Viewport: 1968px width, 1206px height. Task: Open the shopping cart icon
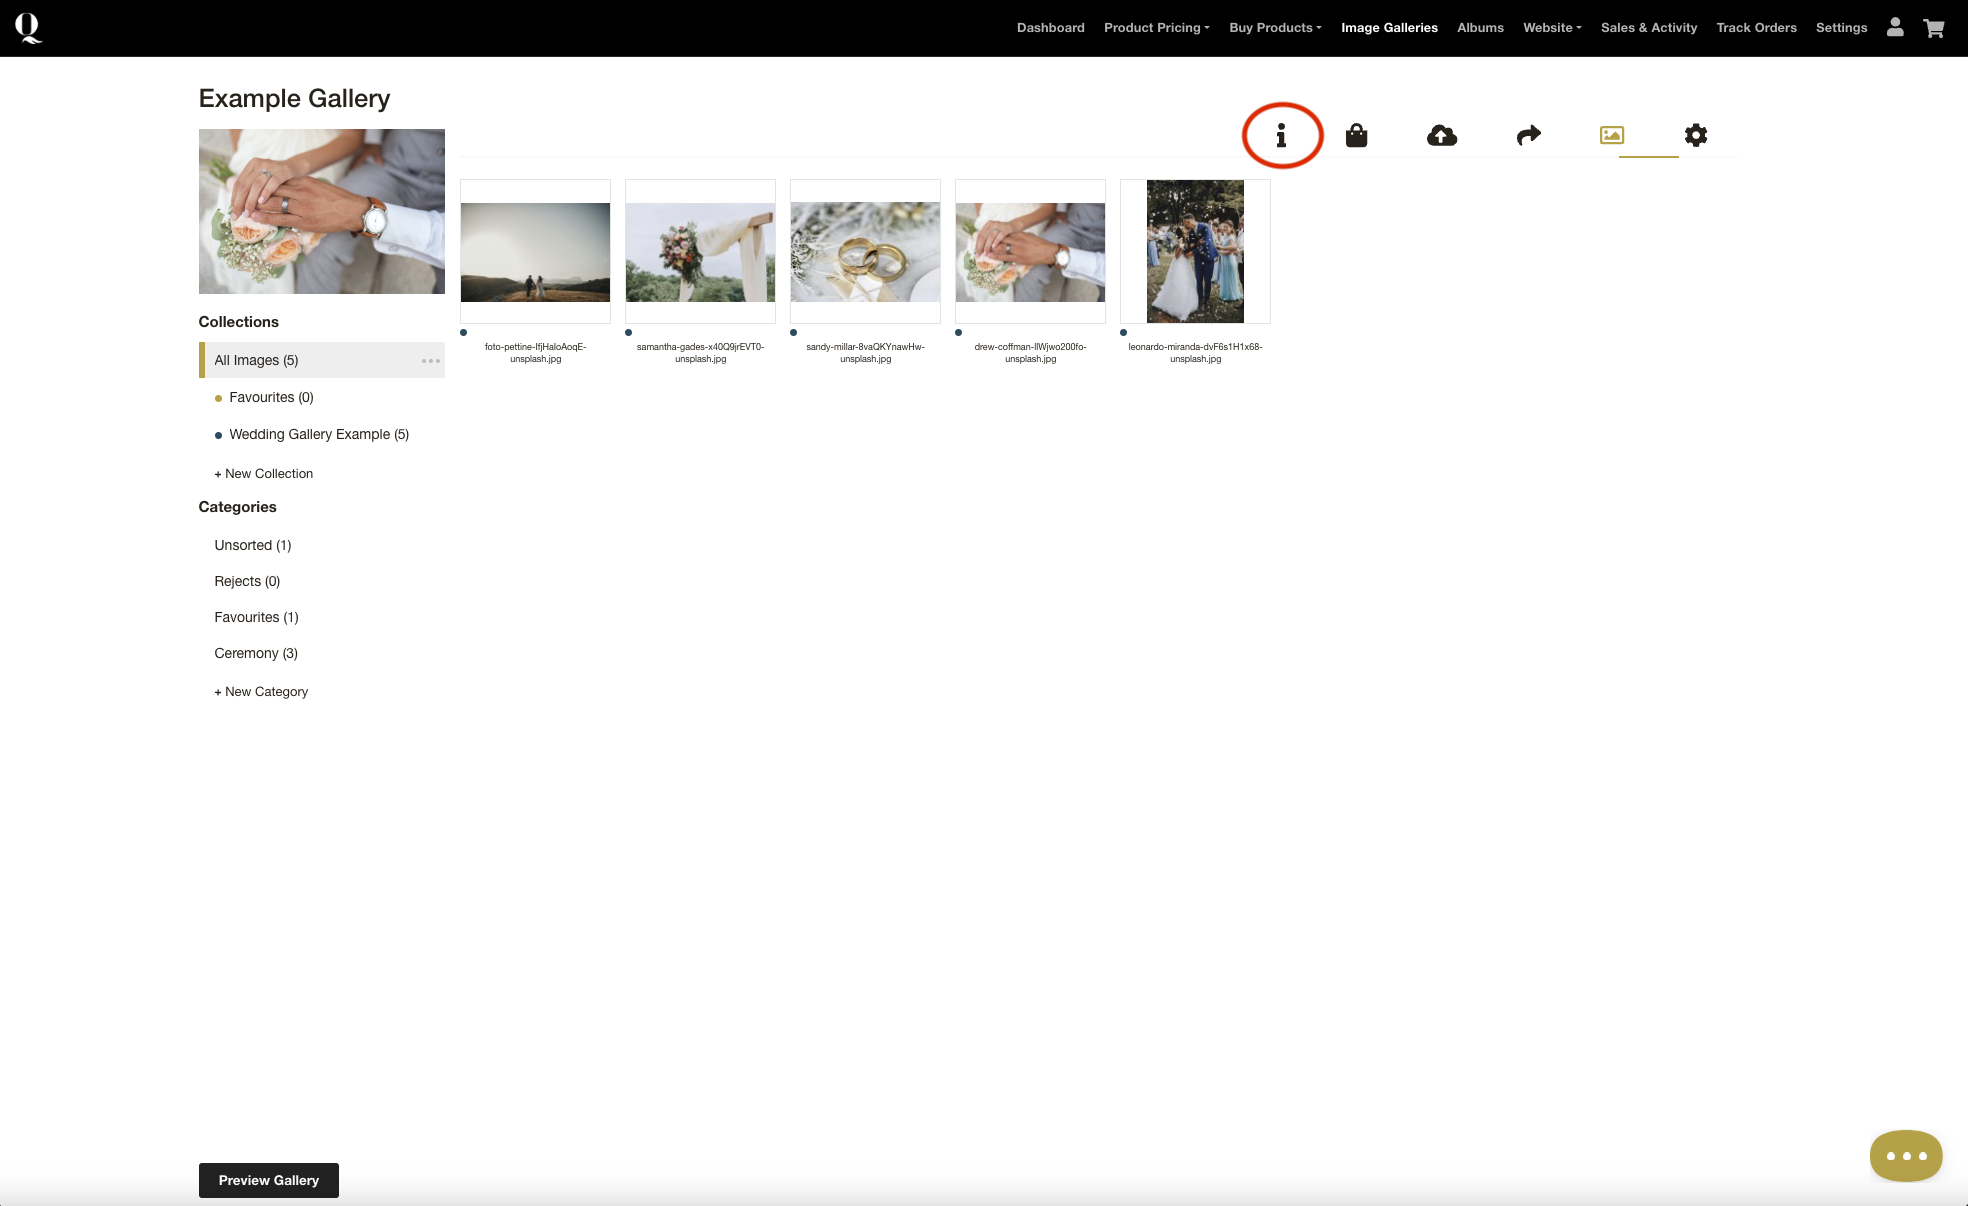[1933, 28]
